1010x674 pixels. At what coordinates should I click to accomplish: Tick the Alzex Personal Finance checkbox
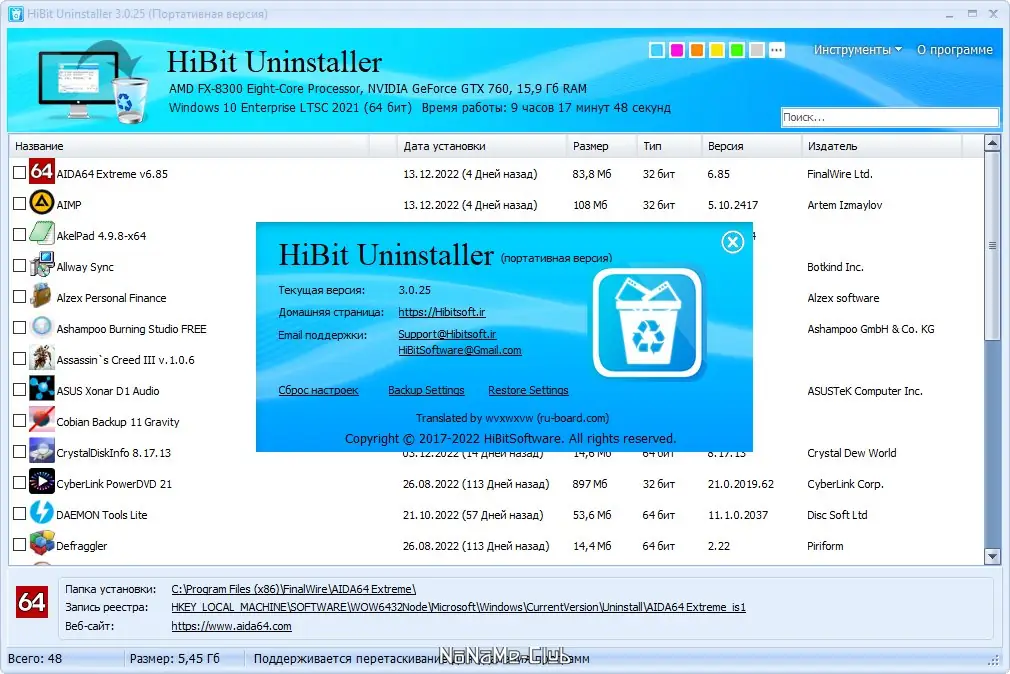pos(19,296)
